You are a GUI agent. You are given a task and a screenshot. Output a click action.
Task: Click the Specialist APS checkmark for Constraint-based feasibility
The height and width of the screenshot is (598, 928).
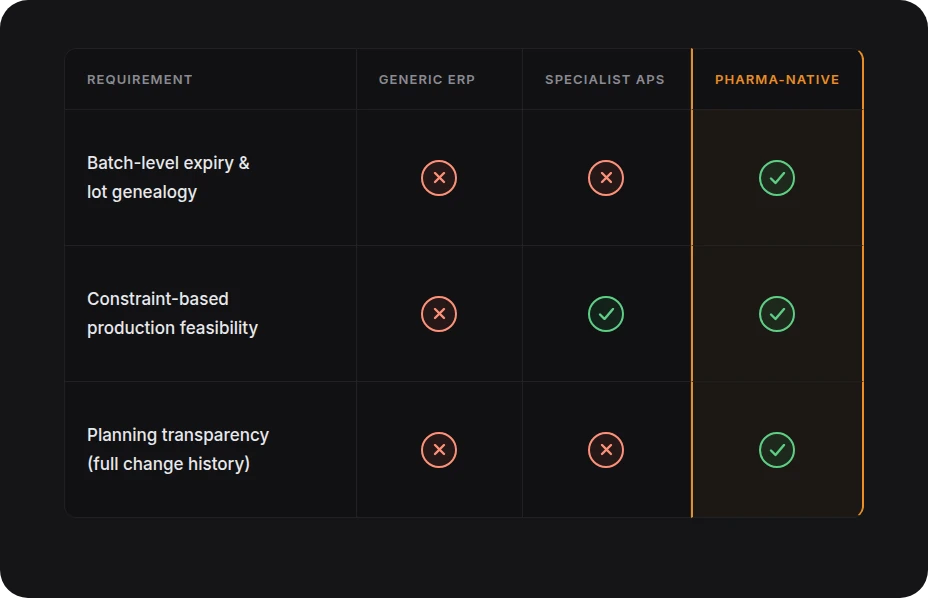[605, 314]
